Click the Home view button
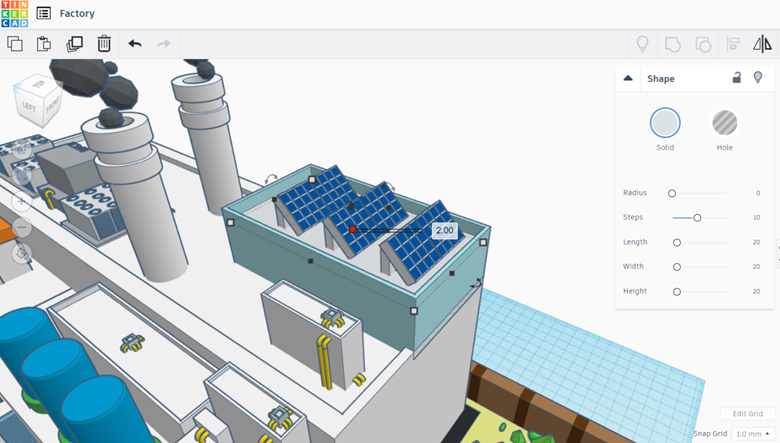 (21, 150)
